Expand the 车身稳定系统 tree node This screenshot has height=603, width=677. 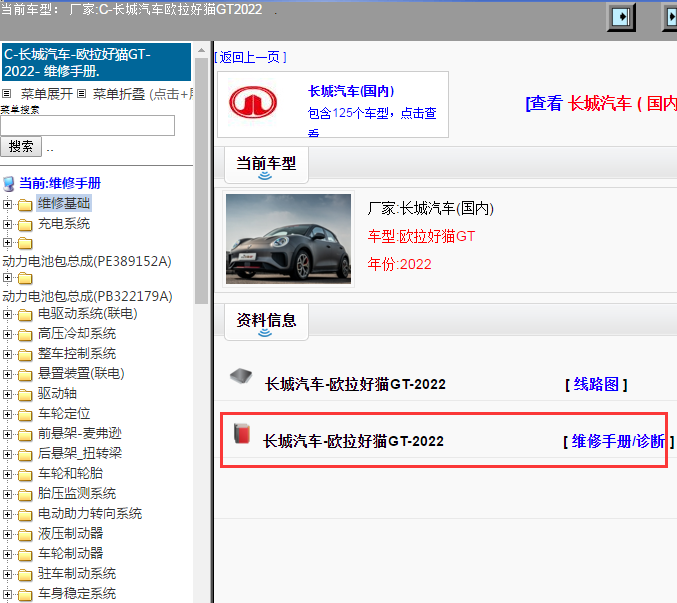(7, 594)
